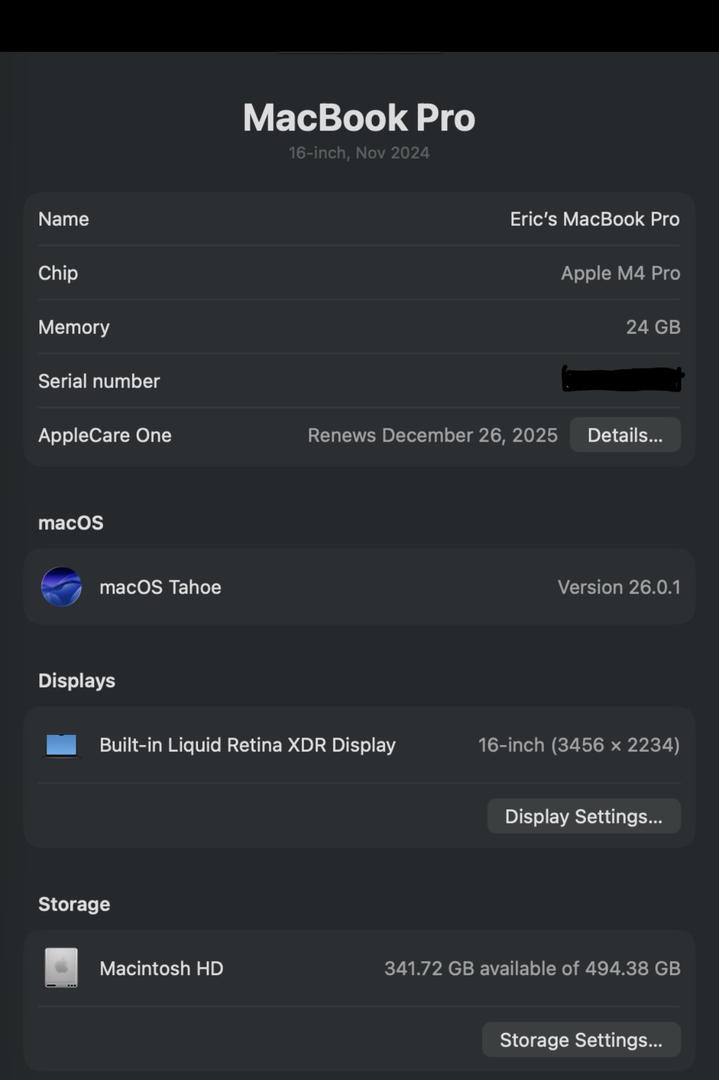719x1080 pixels.
Task: Click the macOS Tahoe name label
Action: (160, 587)
